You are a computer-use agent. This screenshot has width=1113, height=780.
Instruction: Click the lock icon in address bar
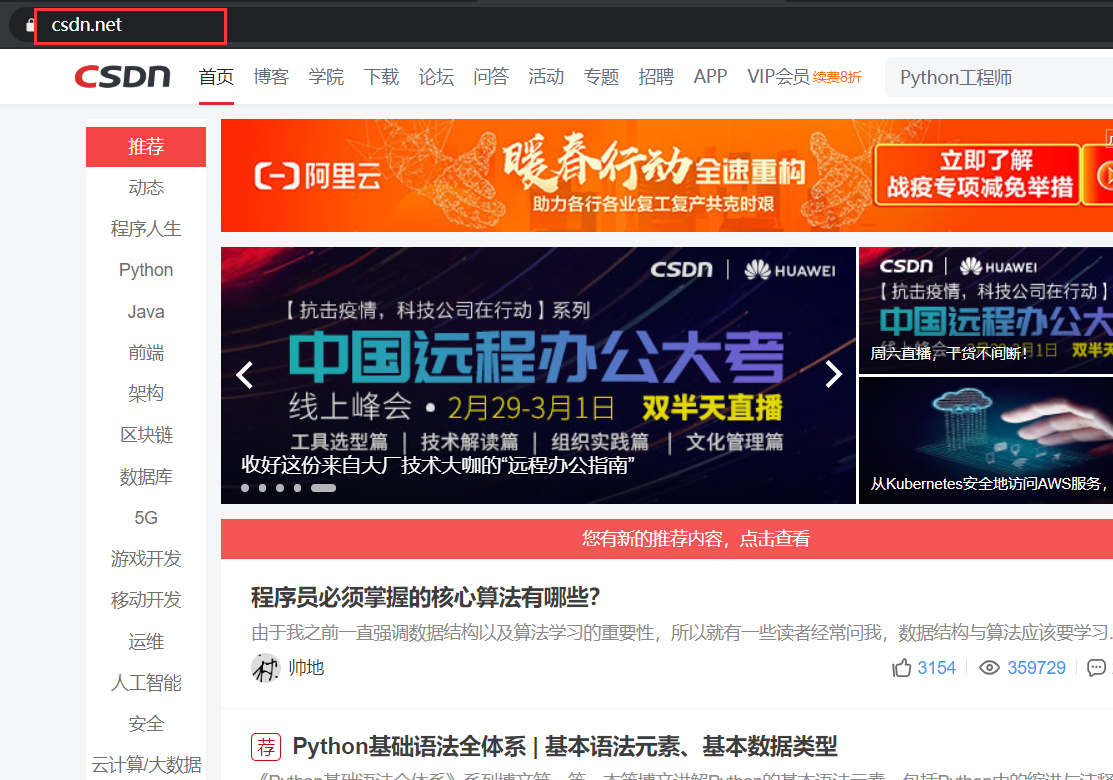click(31, 26)
